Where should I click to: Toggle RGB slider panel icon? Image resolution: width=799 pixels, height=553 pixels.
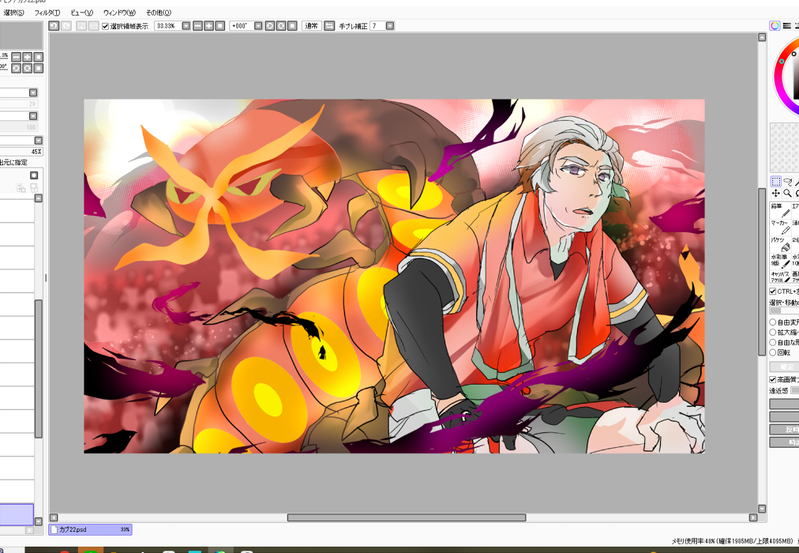(787, 25)
